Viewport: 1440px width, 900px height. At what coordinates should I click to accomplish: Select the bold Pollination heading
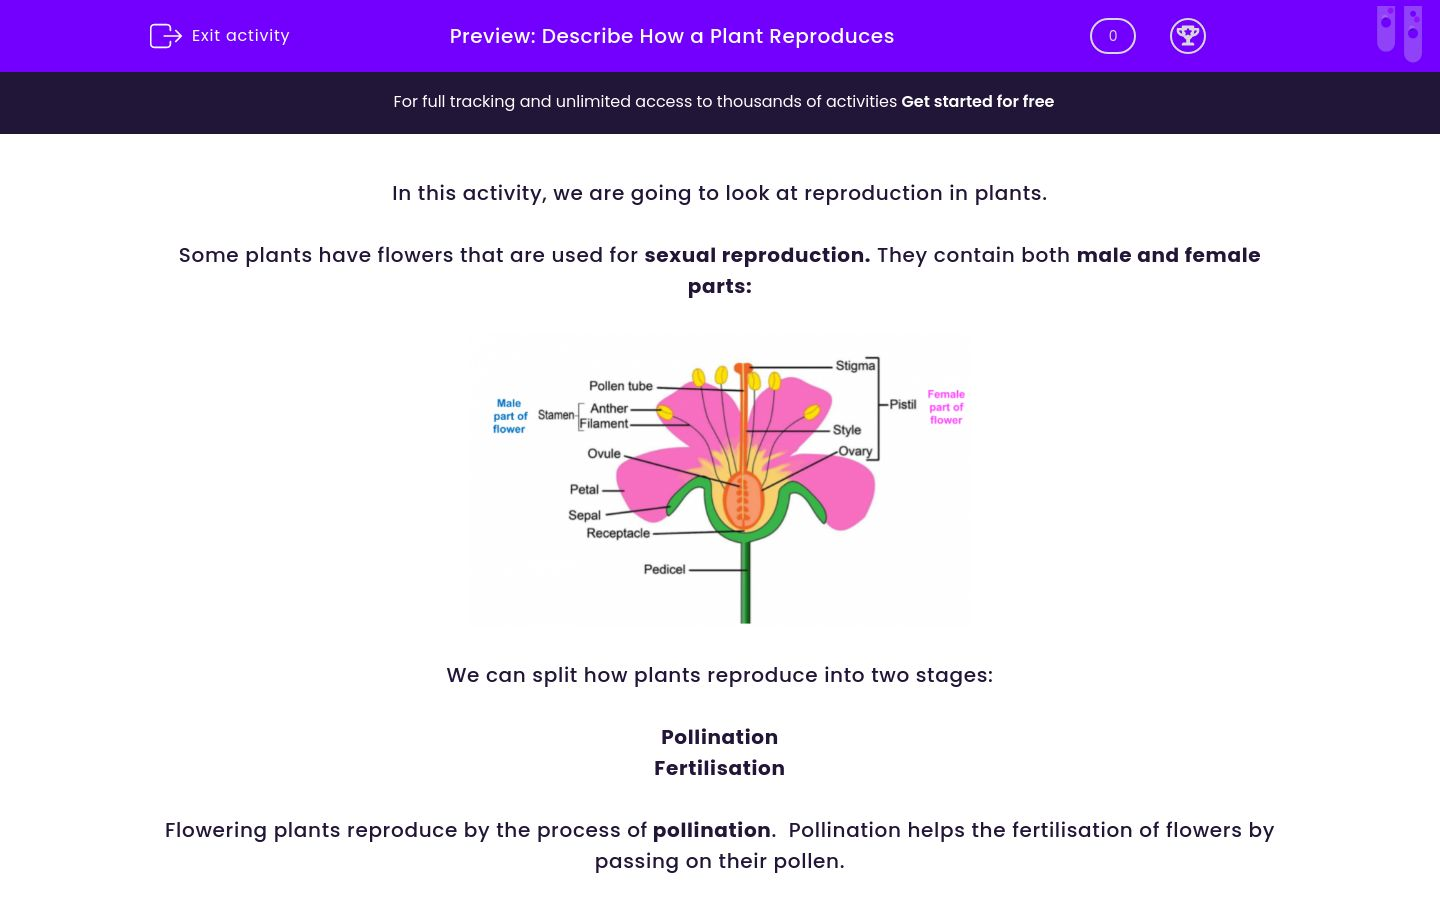pos(719,737)
